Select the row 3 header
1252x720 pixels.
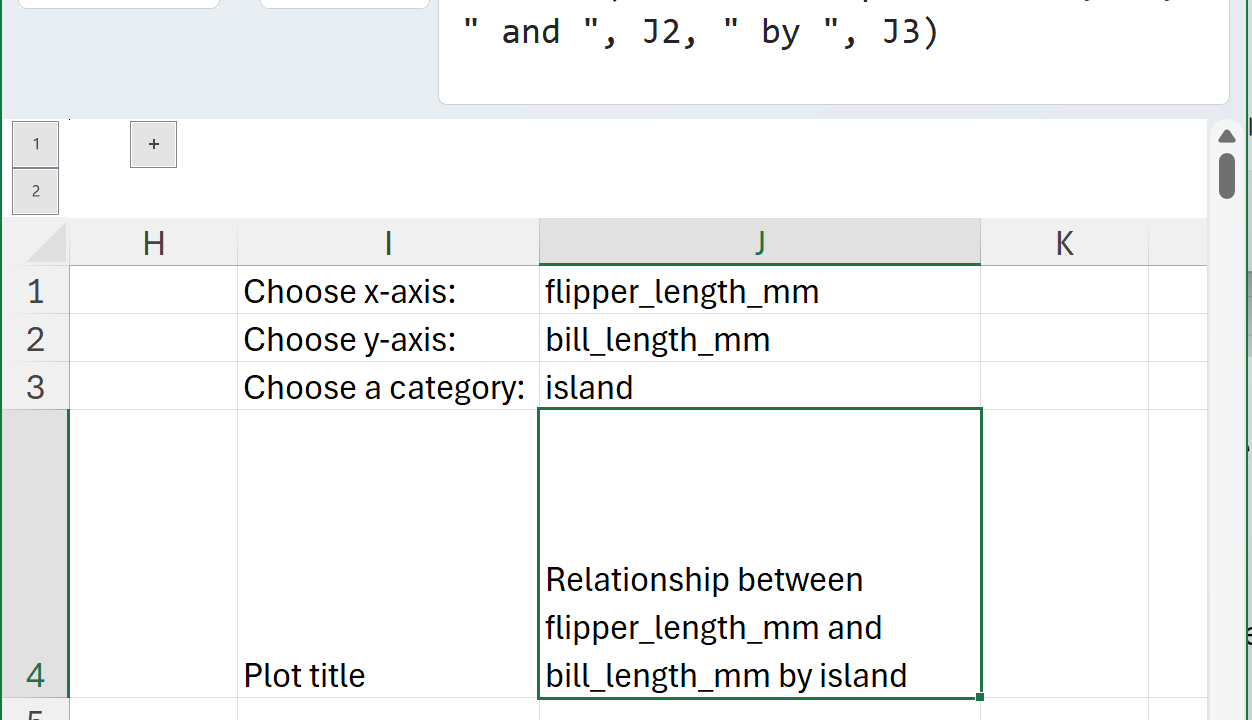pyautogui.click(x=35, y=387)
